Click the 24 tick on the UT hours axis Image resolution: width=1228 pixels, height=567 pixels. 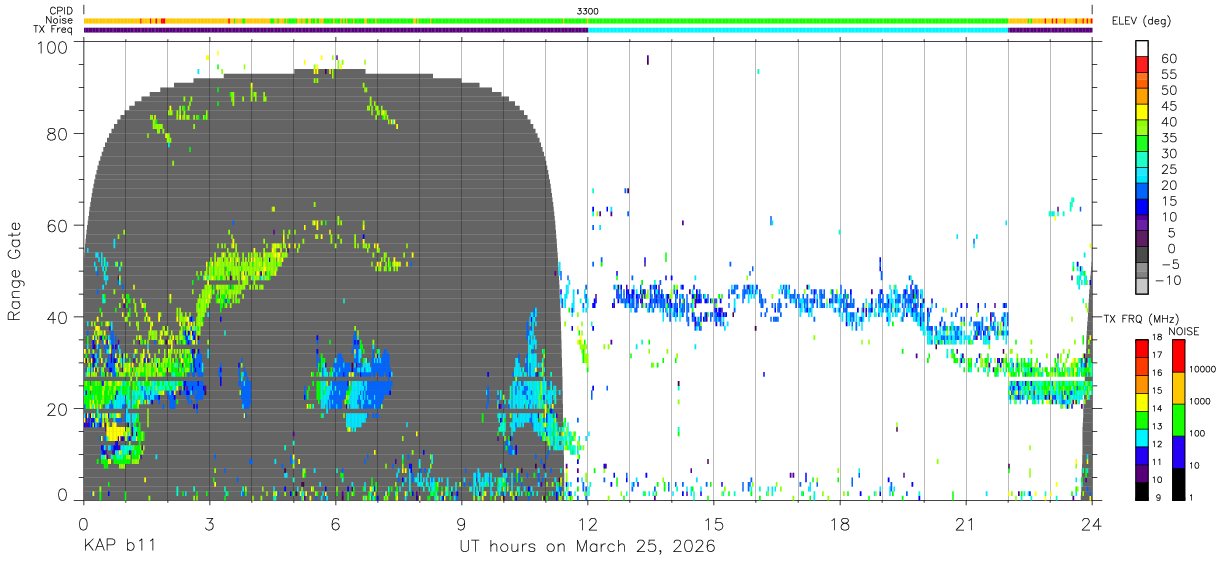[1091, 523]
